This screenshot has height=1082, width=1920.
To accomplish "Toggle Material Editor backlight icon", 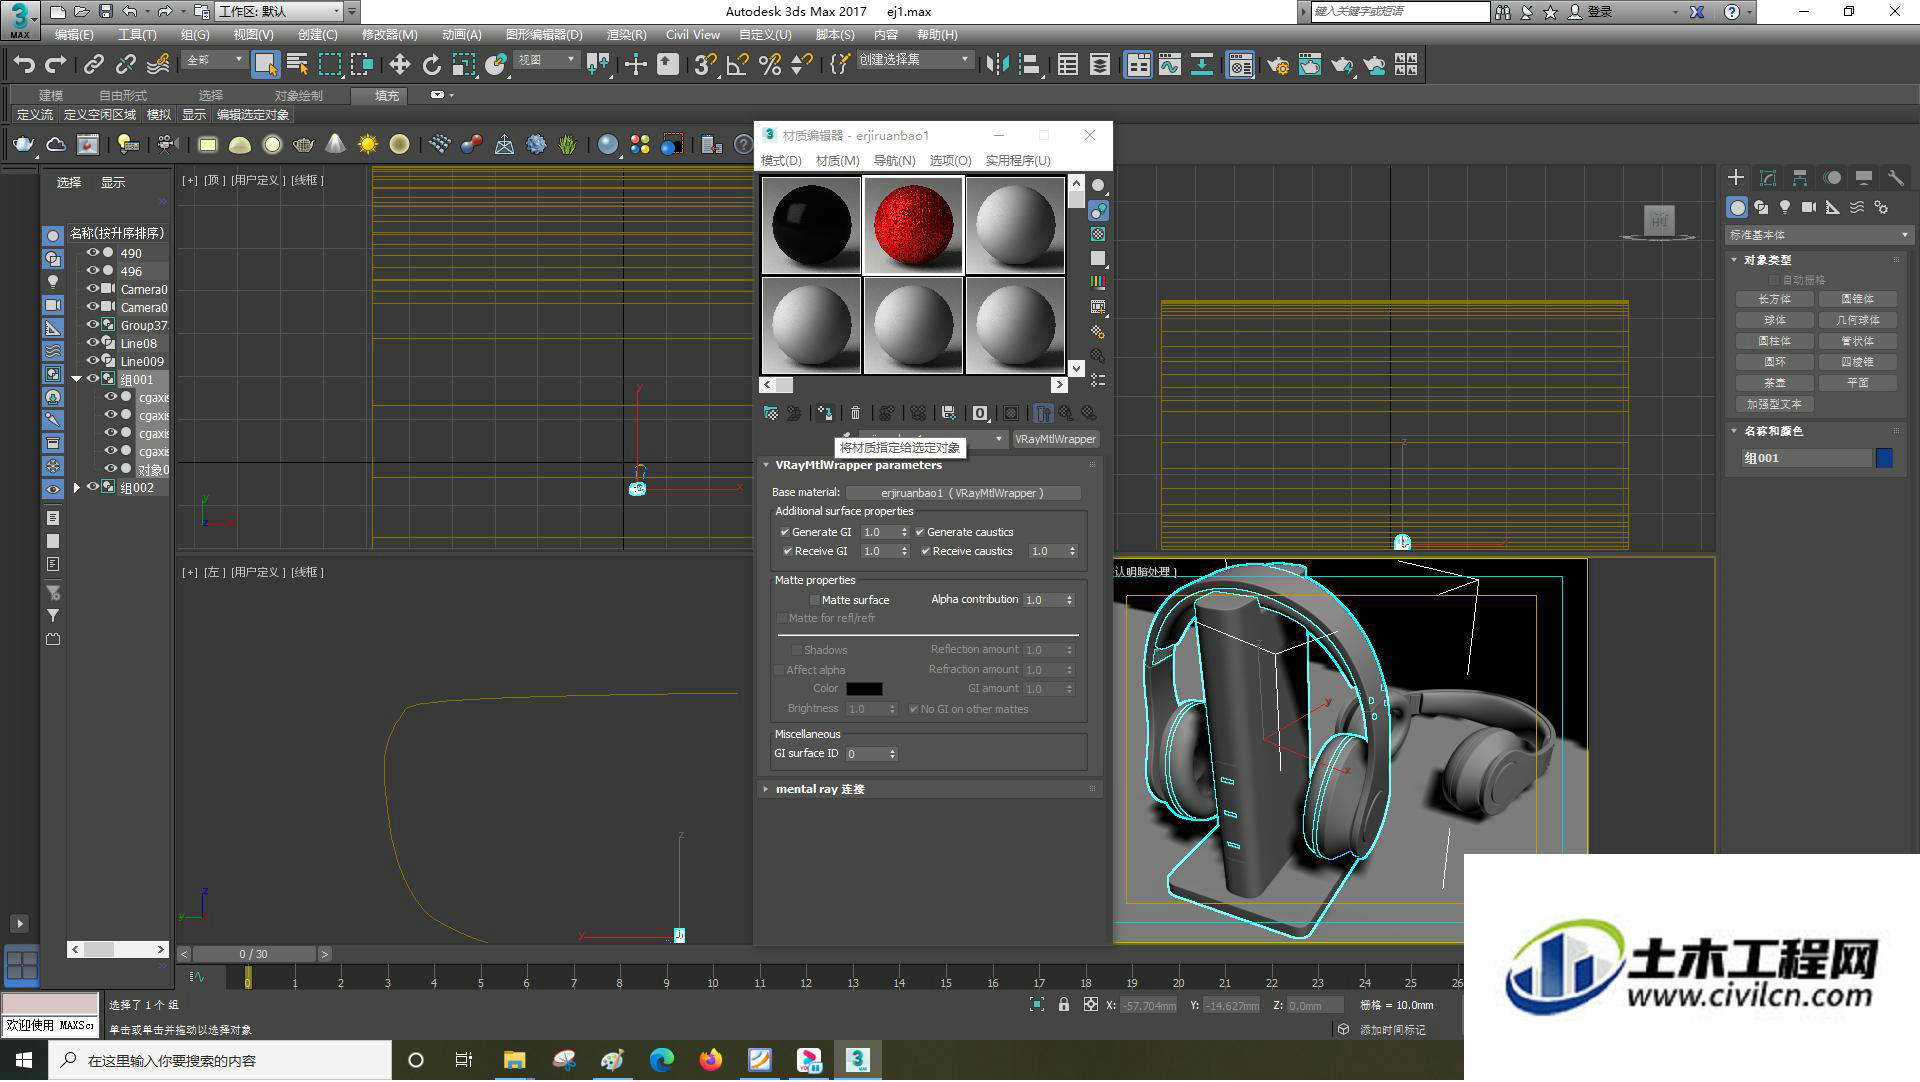I will coord(1098,211).
